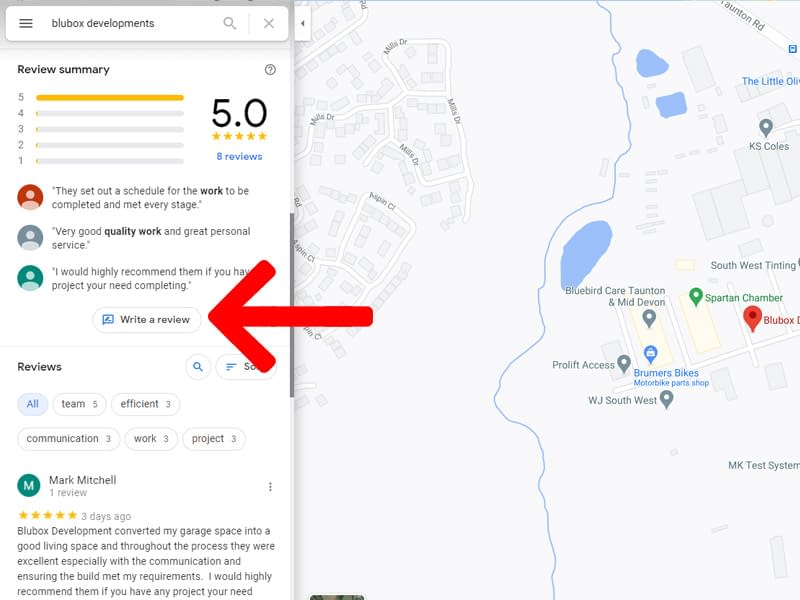800x600 pixels.
Task: Open the hamburger menu in search bar
Action: pyautogui.click(x=26, y=23)
